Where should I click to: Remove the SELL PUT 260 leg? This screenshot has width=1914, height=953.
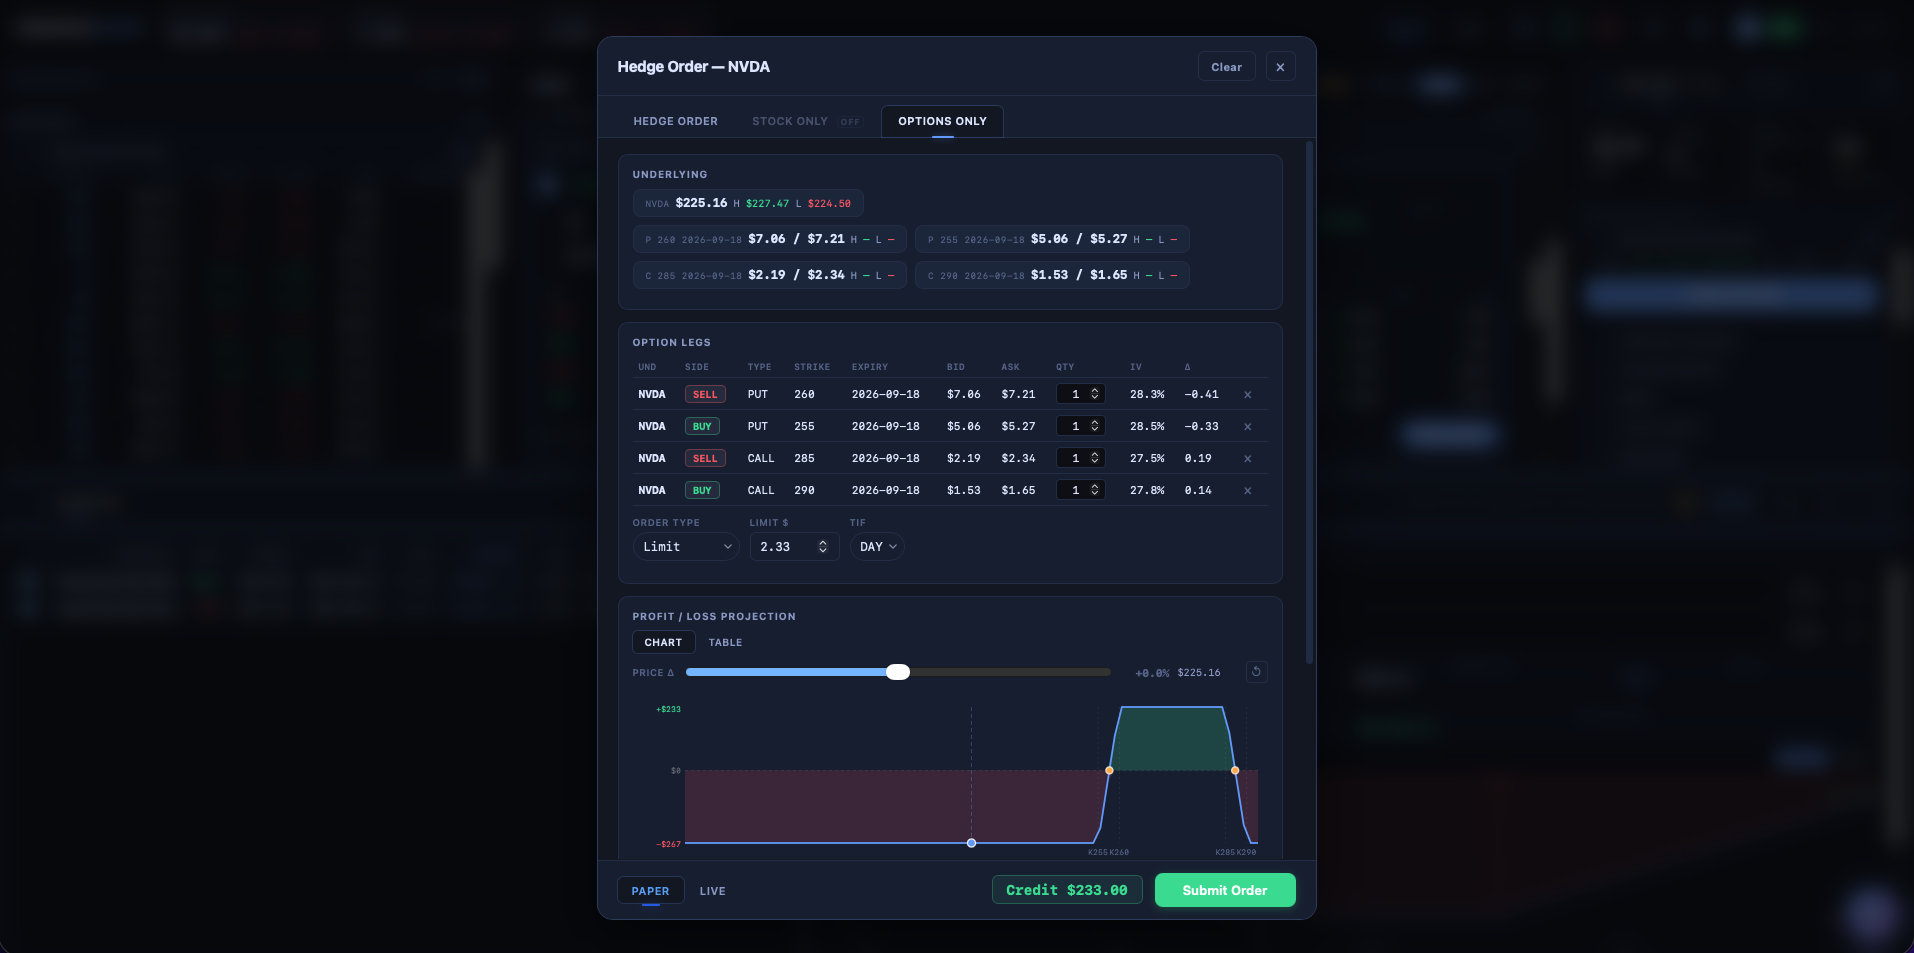(1247, 395)
